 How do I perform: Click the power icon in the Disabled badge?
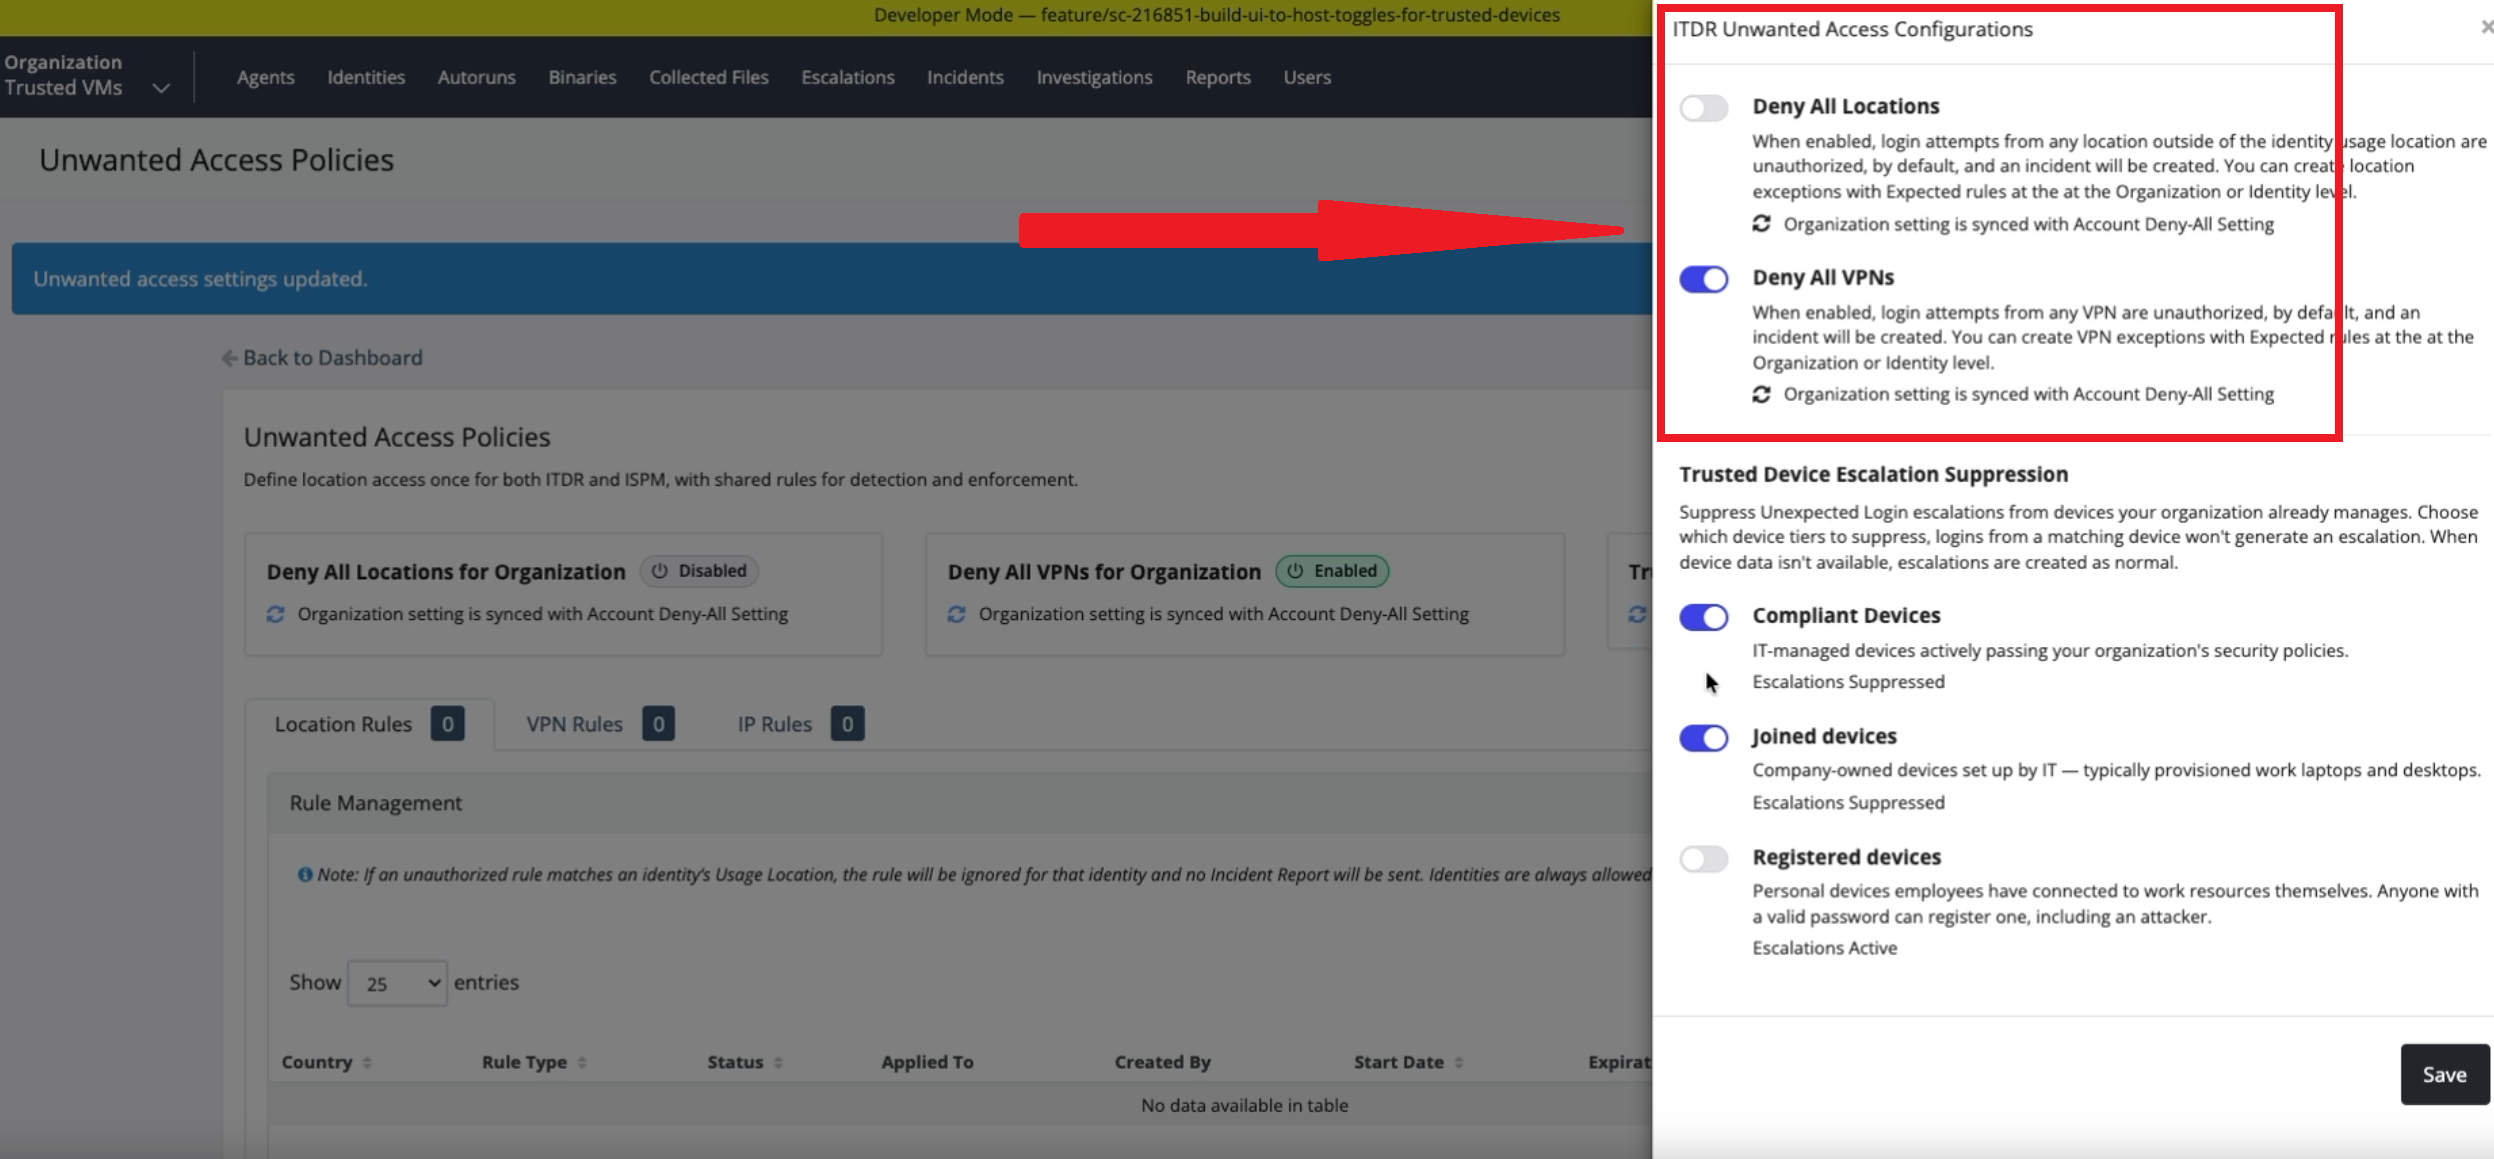pos(660,571)
